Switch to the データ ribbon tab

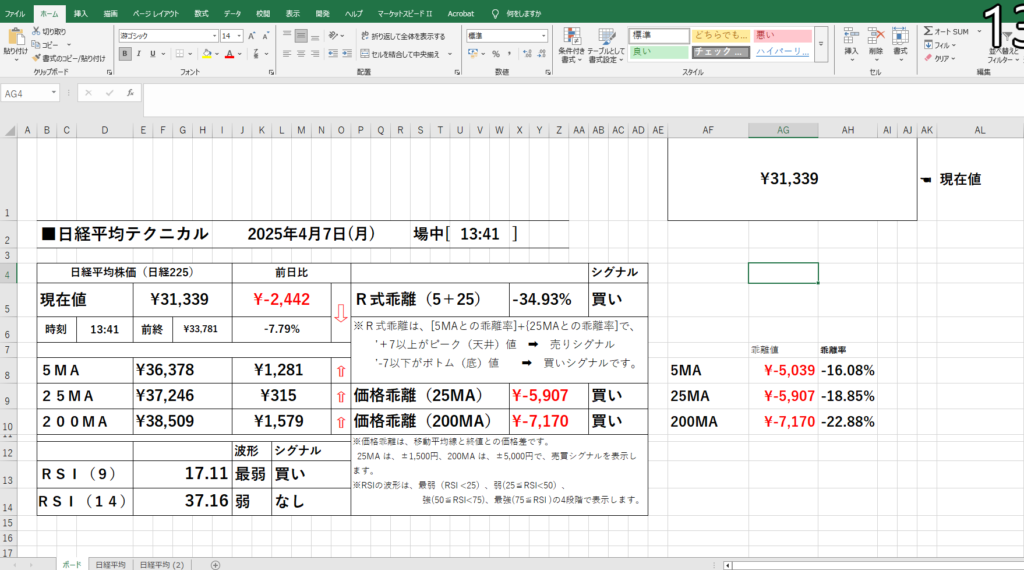232,13
